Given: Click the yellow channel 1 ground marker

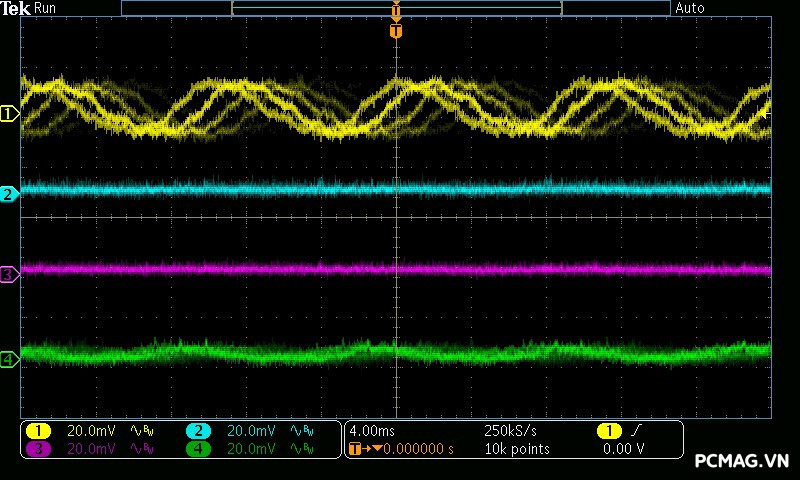Looking at the screenshot, I should (9, 114).
